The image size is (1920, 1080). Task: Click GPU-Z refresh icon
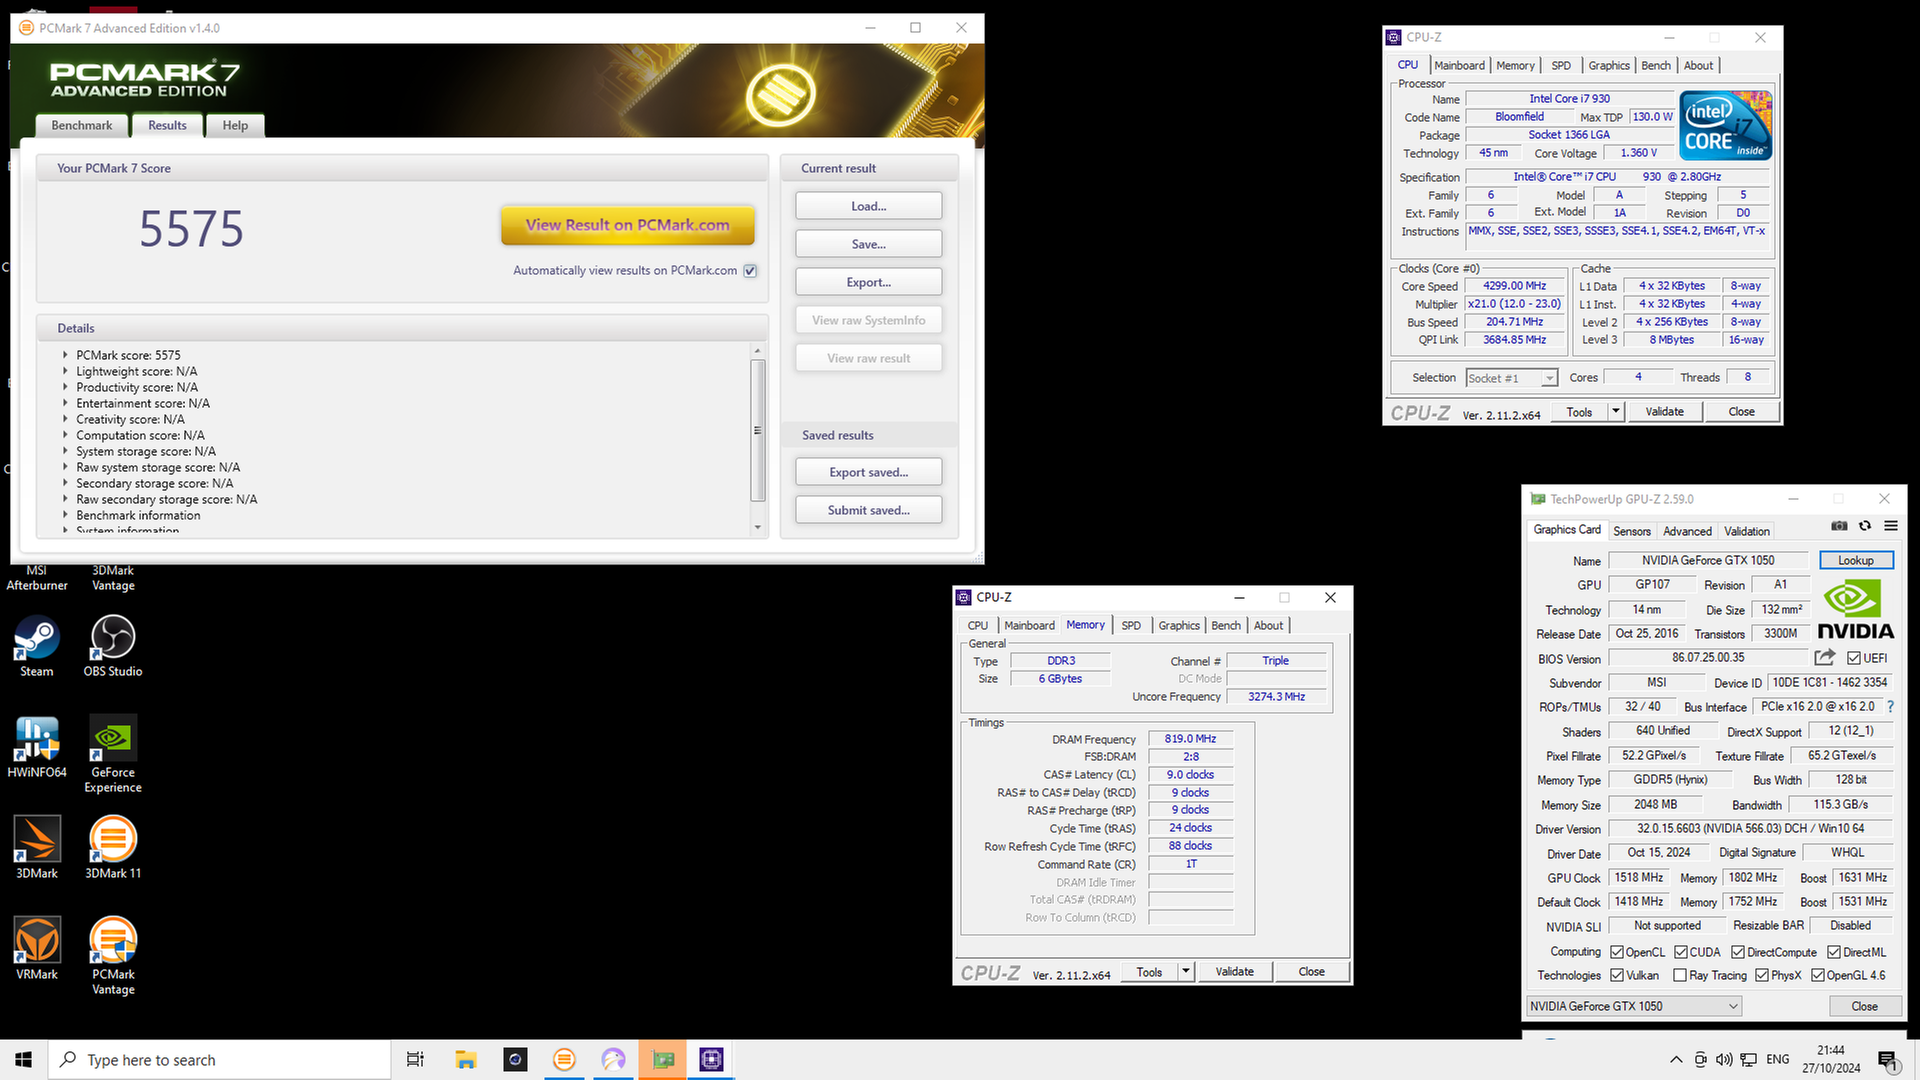(1865, 526)
